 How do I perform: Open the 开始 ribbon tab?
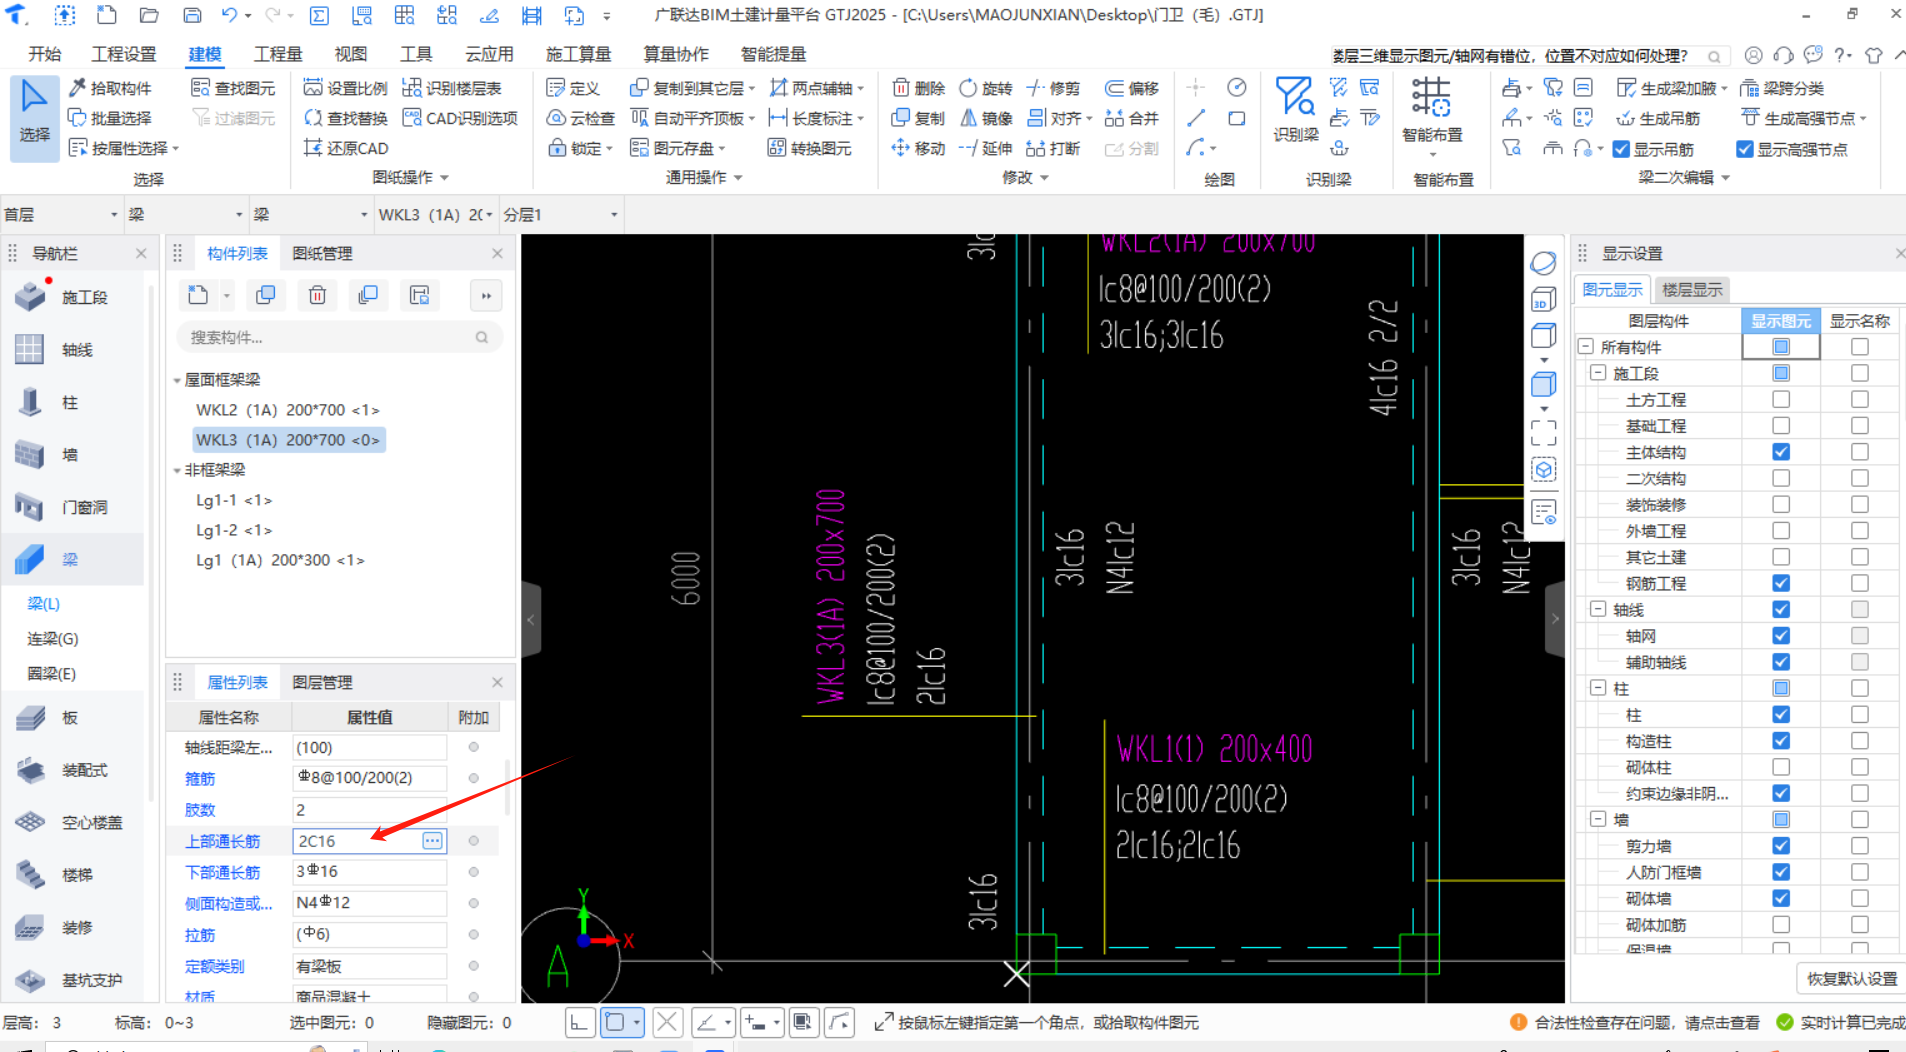(x=45, y=54)
